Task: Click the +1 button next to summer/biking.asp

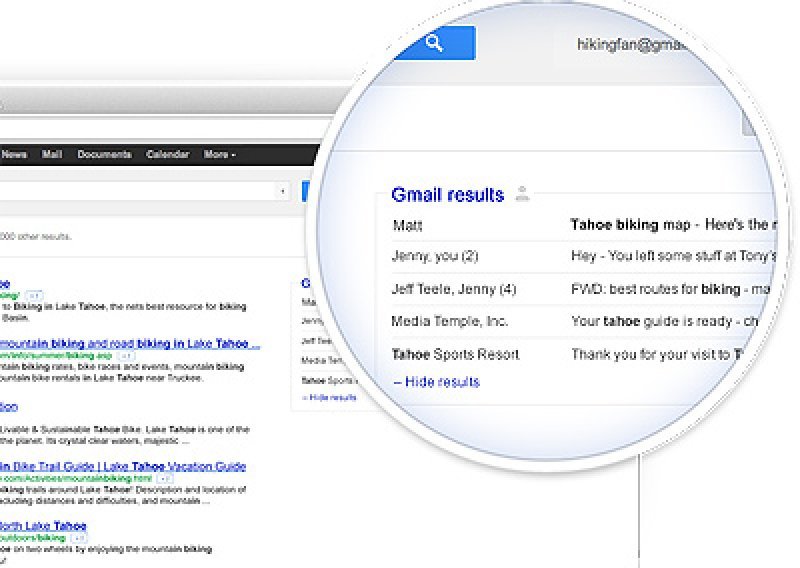Action: pyautogui.click(x=126, y=356)
